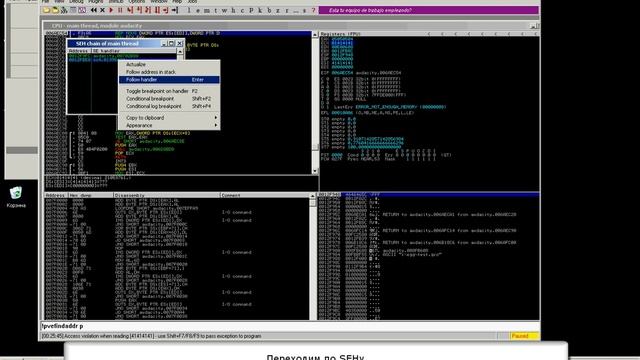
Task: Choose Actualize in the context menu
Action: (169, 64)
